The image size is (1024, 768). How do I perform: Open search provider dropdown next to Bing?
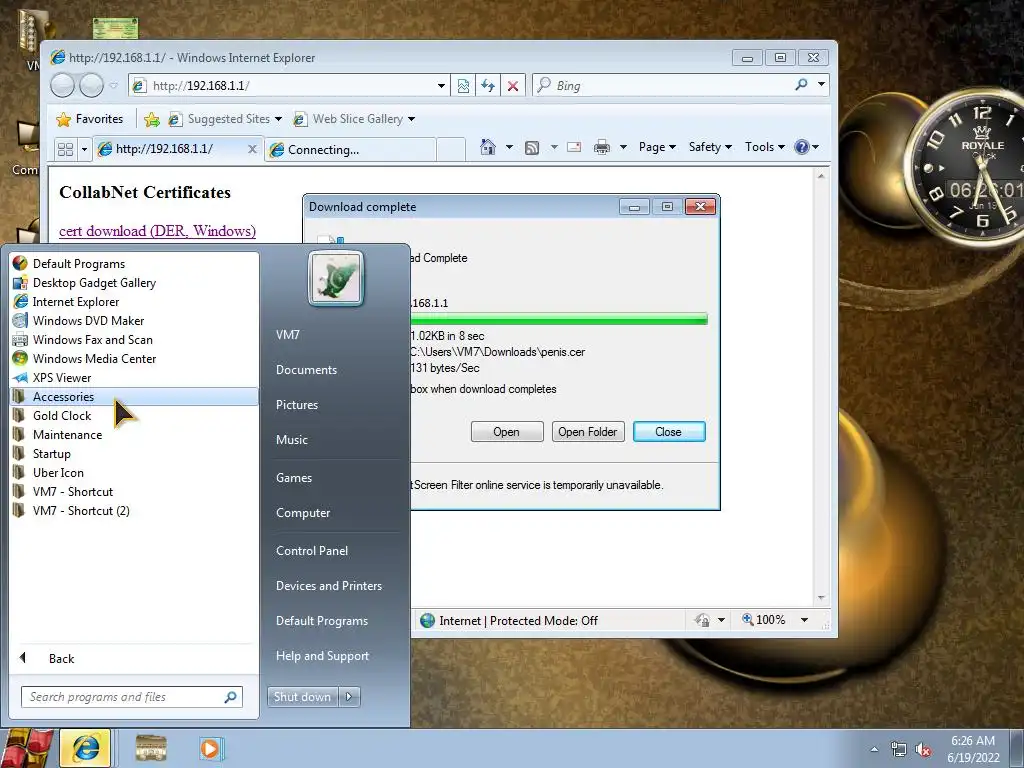(x=822, y=84)
